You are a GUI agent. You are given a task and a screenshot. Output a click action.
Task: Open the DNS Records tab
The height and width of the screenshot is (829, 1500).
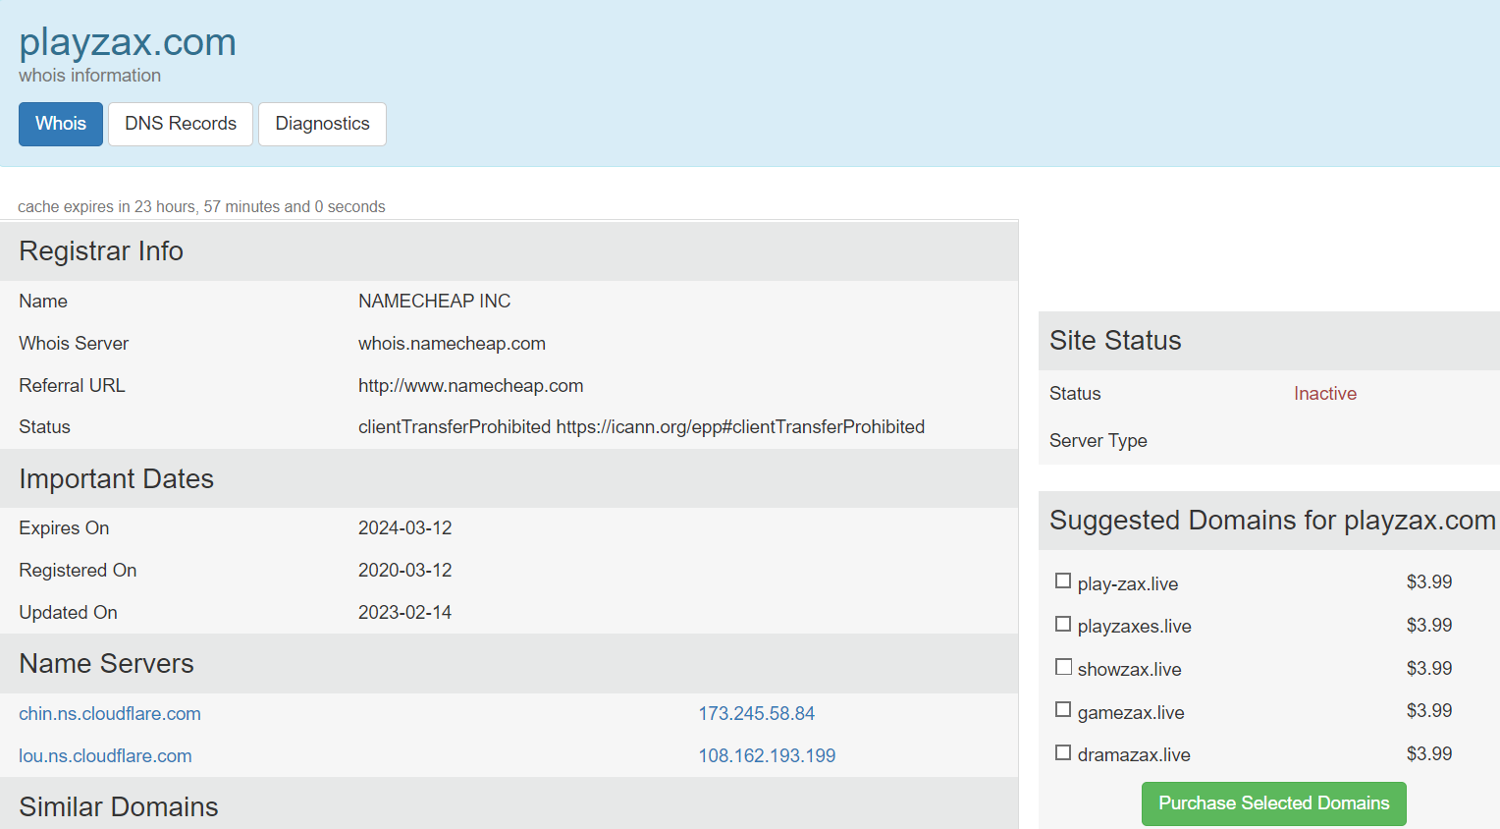(x=180, y=124)
